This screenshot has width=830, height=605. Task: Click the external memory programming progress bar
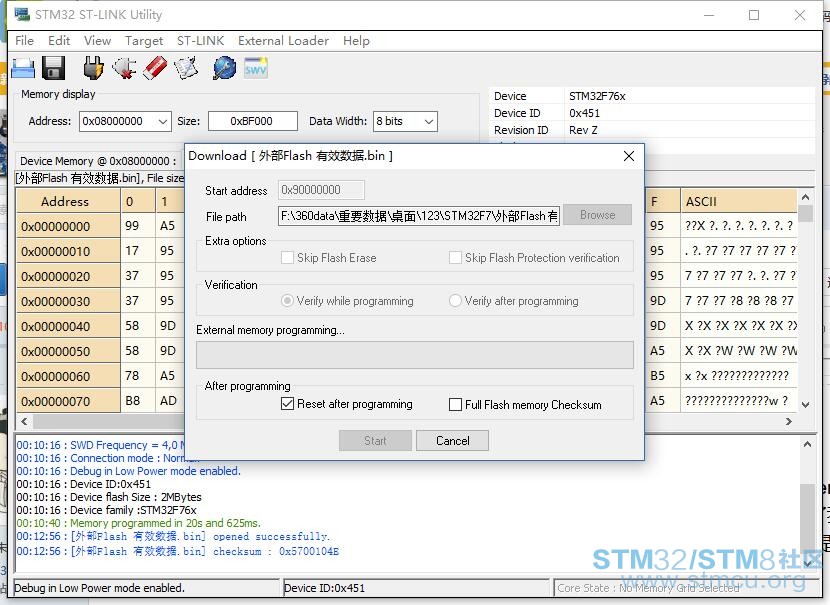pos(414,355)
